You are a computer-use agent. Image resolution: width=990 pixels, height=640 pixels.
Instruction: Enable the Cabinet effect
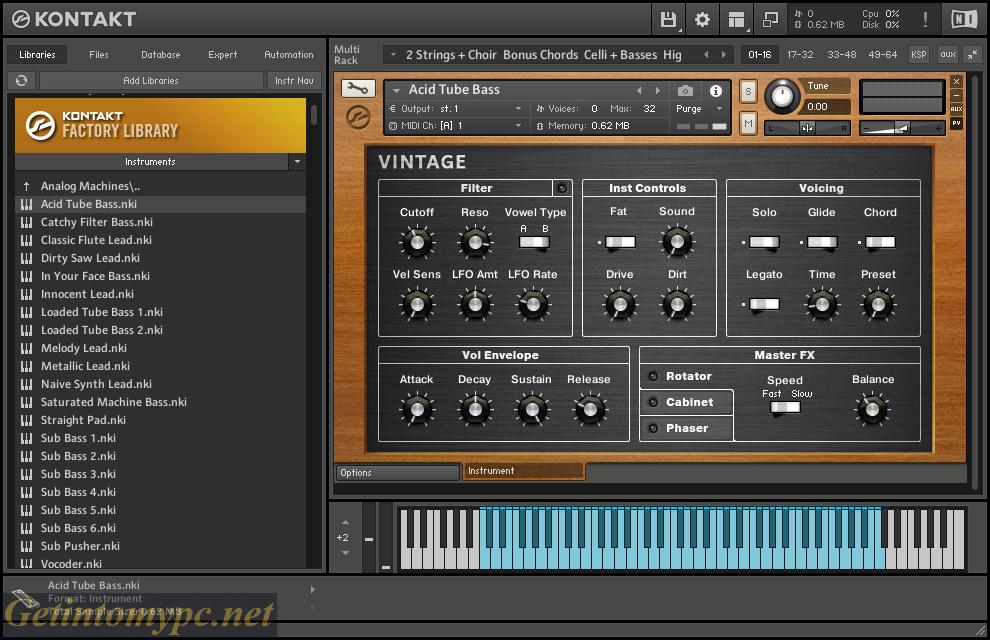pyautogui.click(x=653, y=402)
